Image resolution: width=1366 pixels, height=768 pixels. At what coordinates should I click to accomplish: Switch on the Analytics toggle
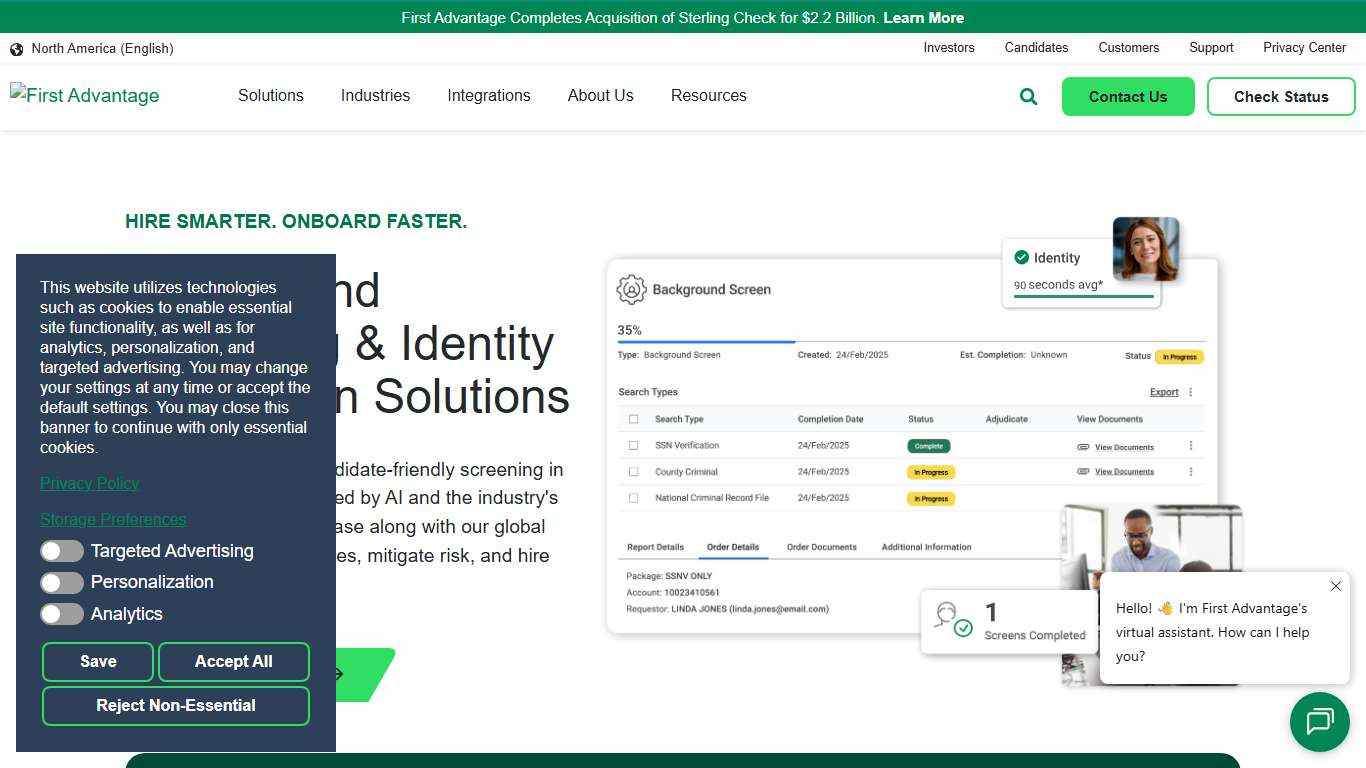click(x=62, y=614)
